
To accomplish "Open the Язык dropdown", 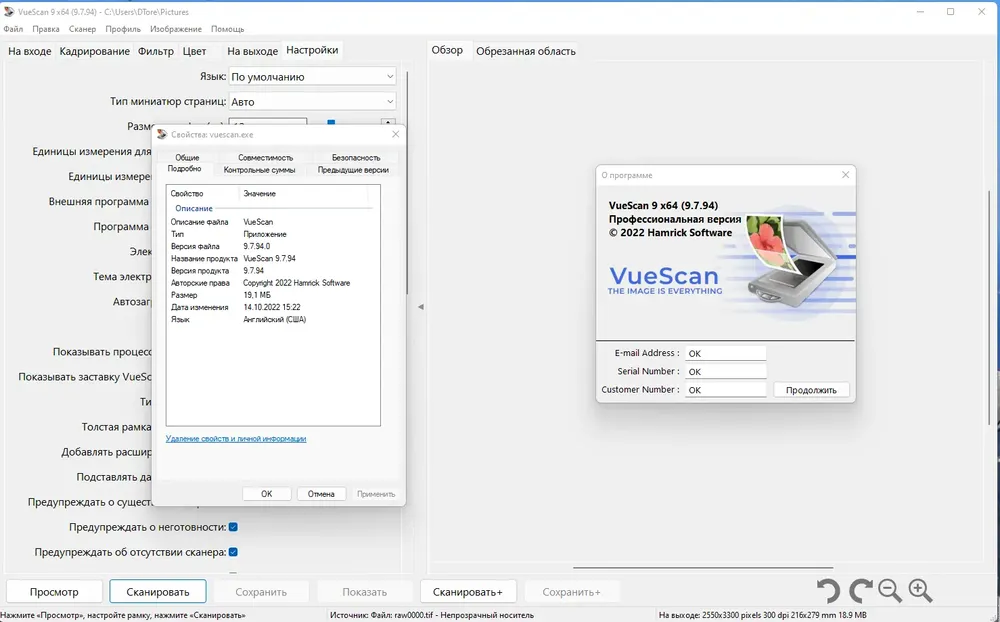I will click(x=312, y=77).
